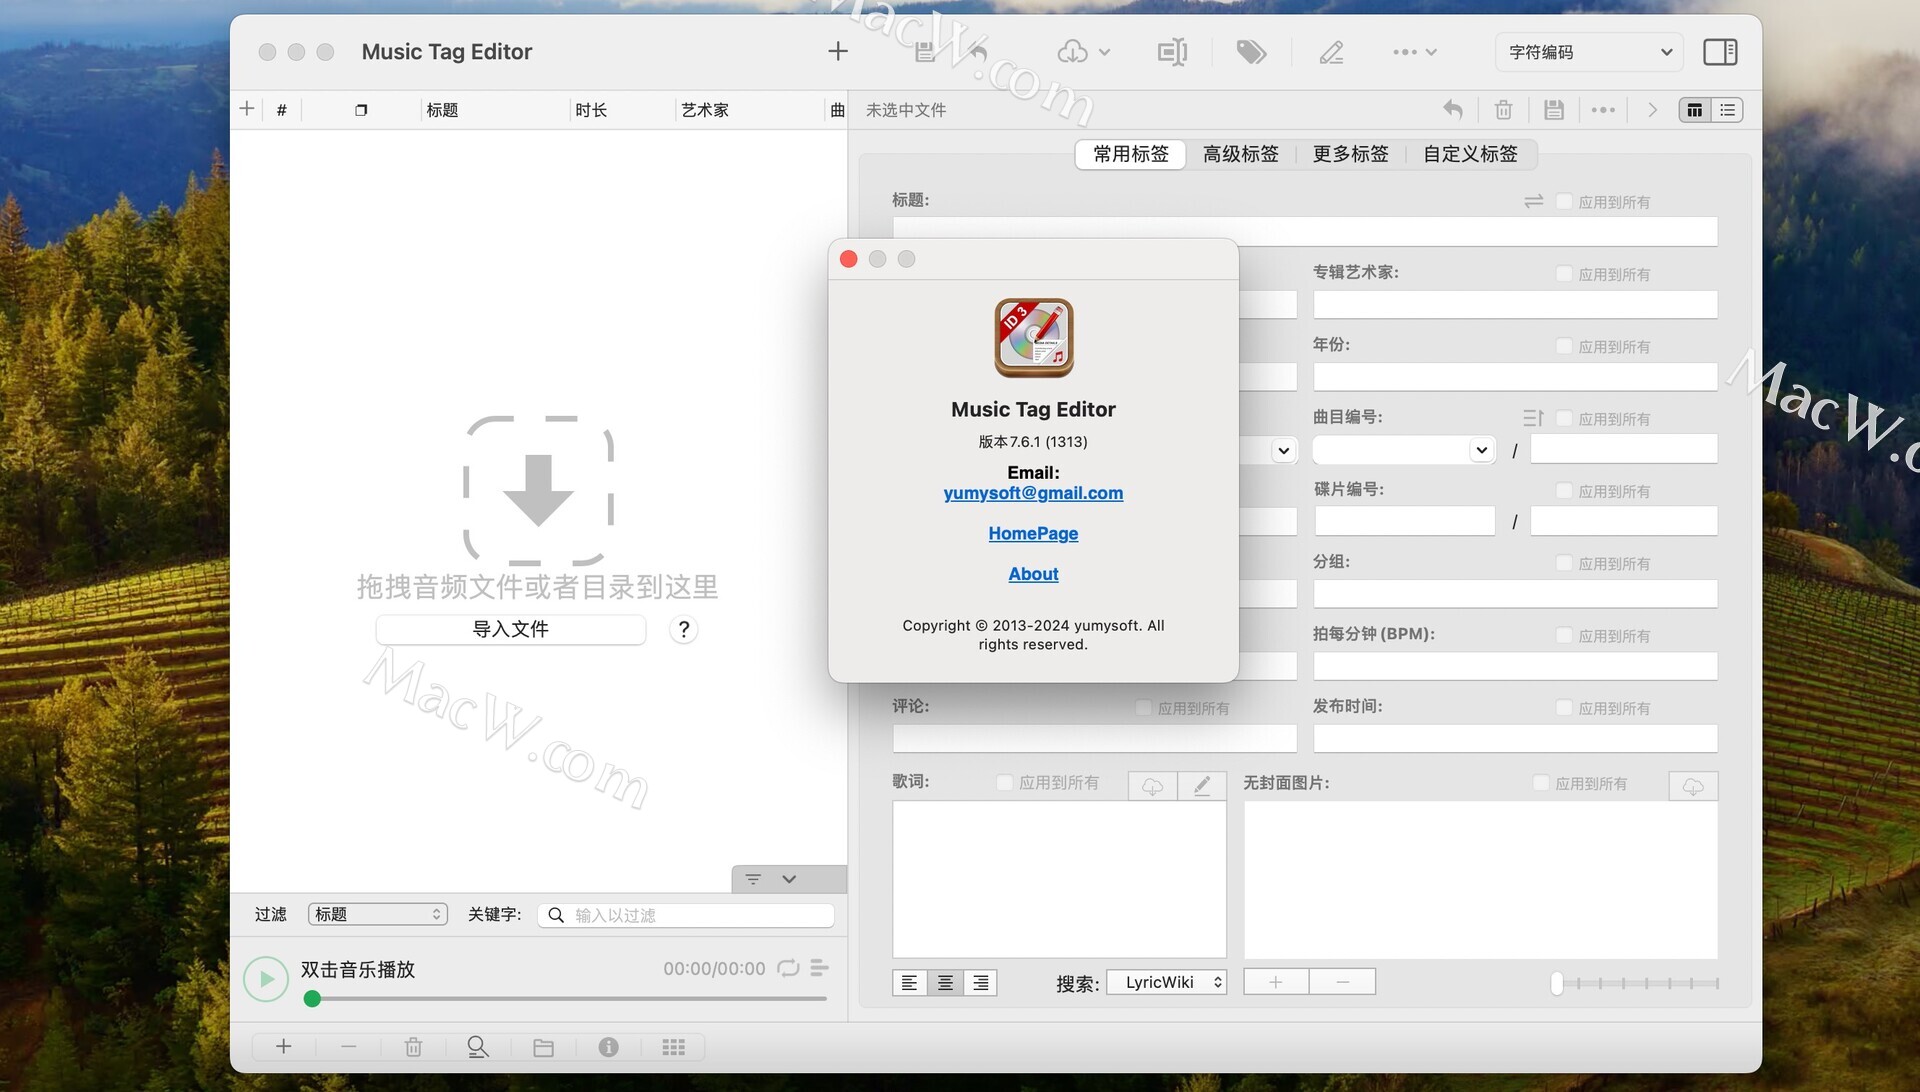Image resolution: width=1920 pixels, height=1092 pixels.
Task: Enable 应用到所有 checkbox for 年份
Action: (x=1564, y=346)
